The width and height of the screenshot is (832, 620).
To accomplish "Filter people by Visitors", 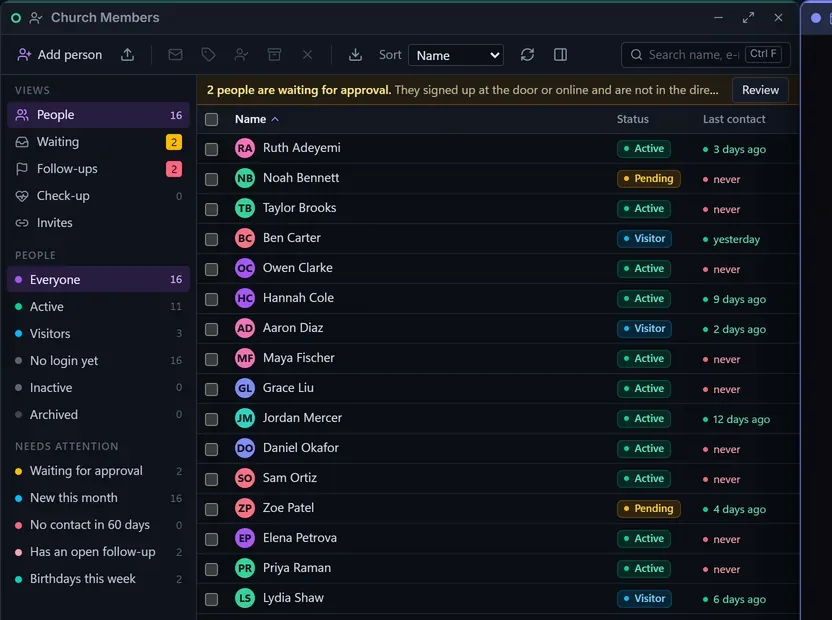I will coord(99,333).
